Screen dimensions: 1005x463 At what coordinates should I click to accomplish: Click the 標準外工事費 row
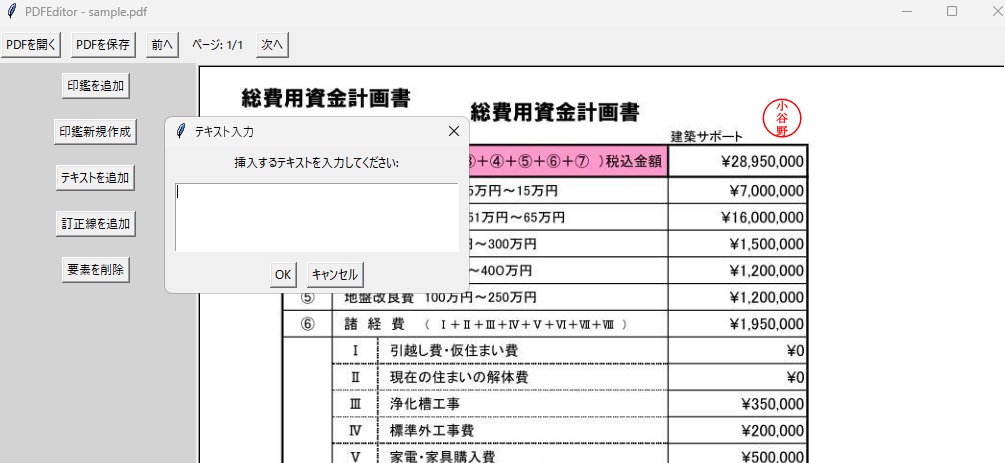point(431,430)
